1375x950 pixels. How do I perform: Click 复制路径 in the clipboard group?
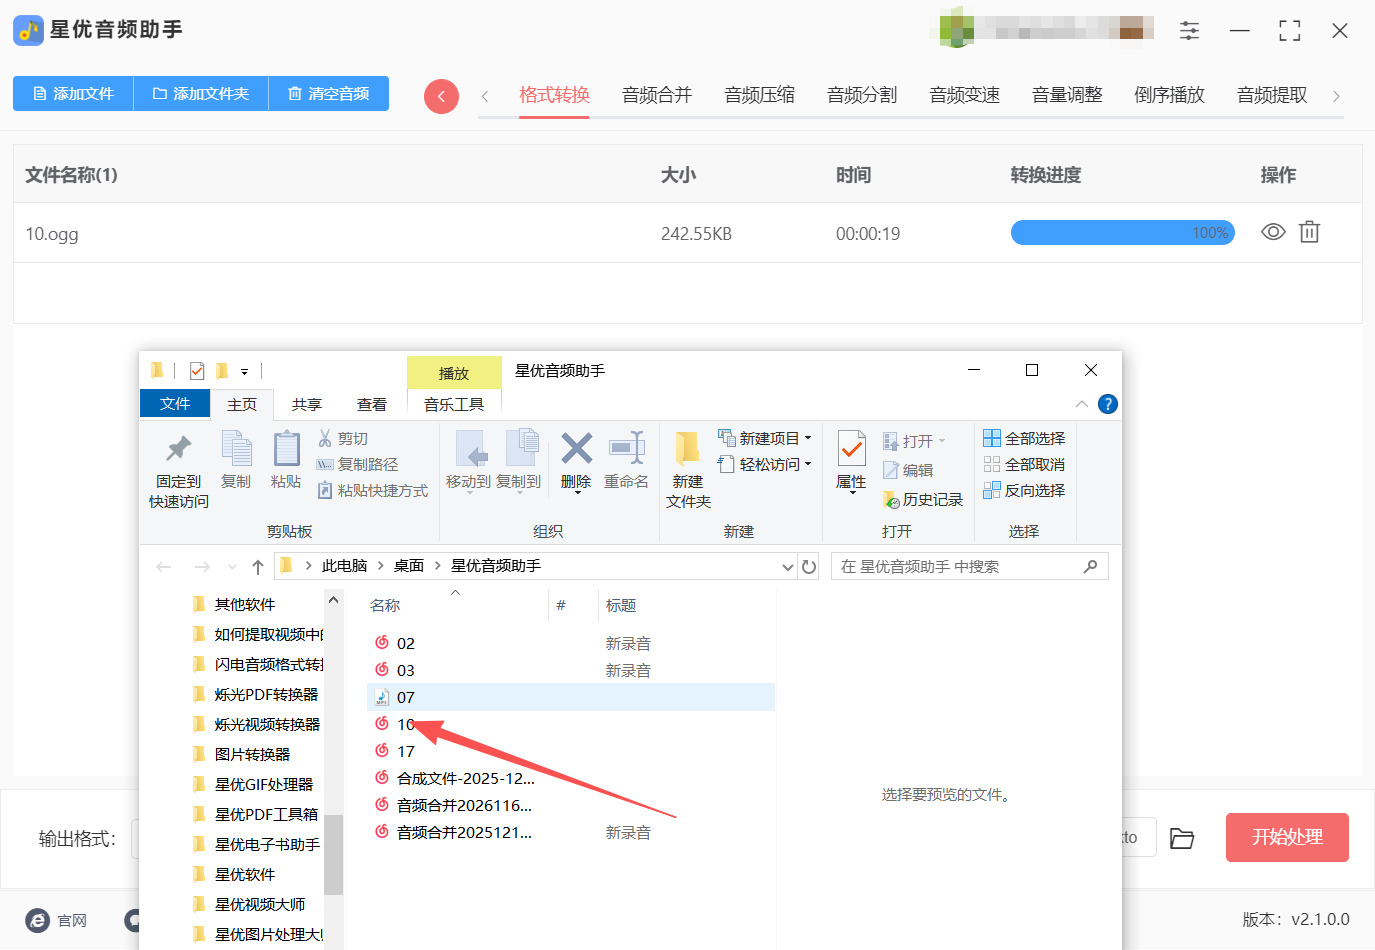357,464
